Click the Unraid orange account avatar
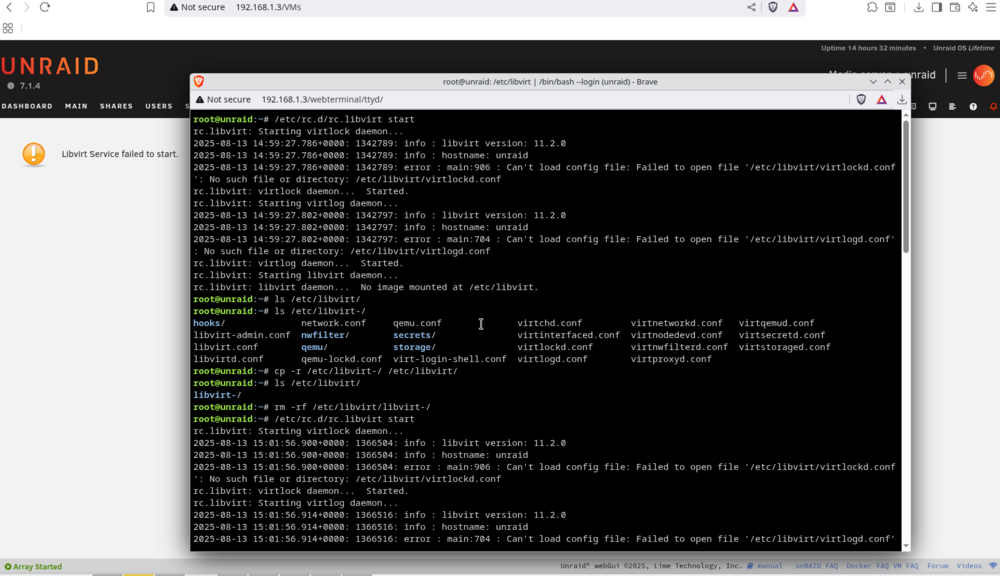 pyautogui.click(x=983, y=75)
